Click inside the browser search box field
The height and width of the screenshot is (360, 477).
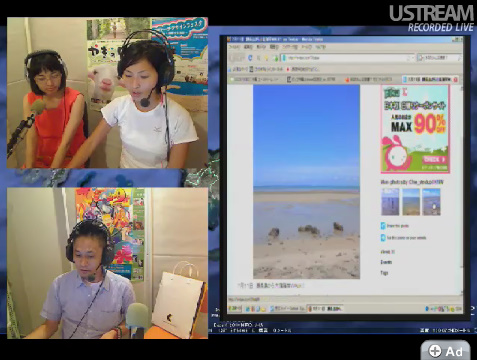coord(440,58)
